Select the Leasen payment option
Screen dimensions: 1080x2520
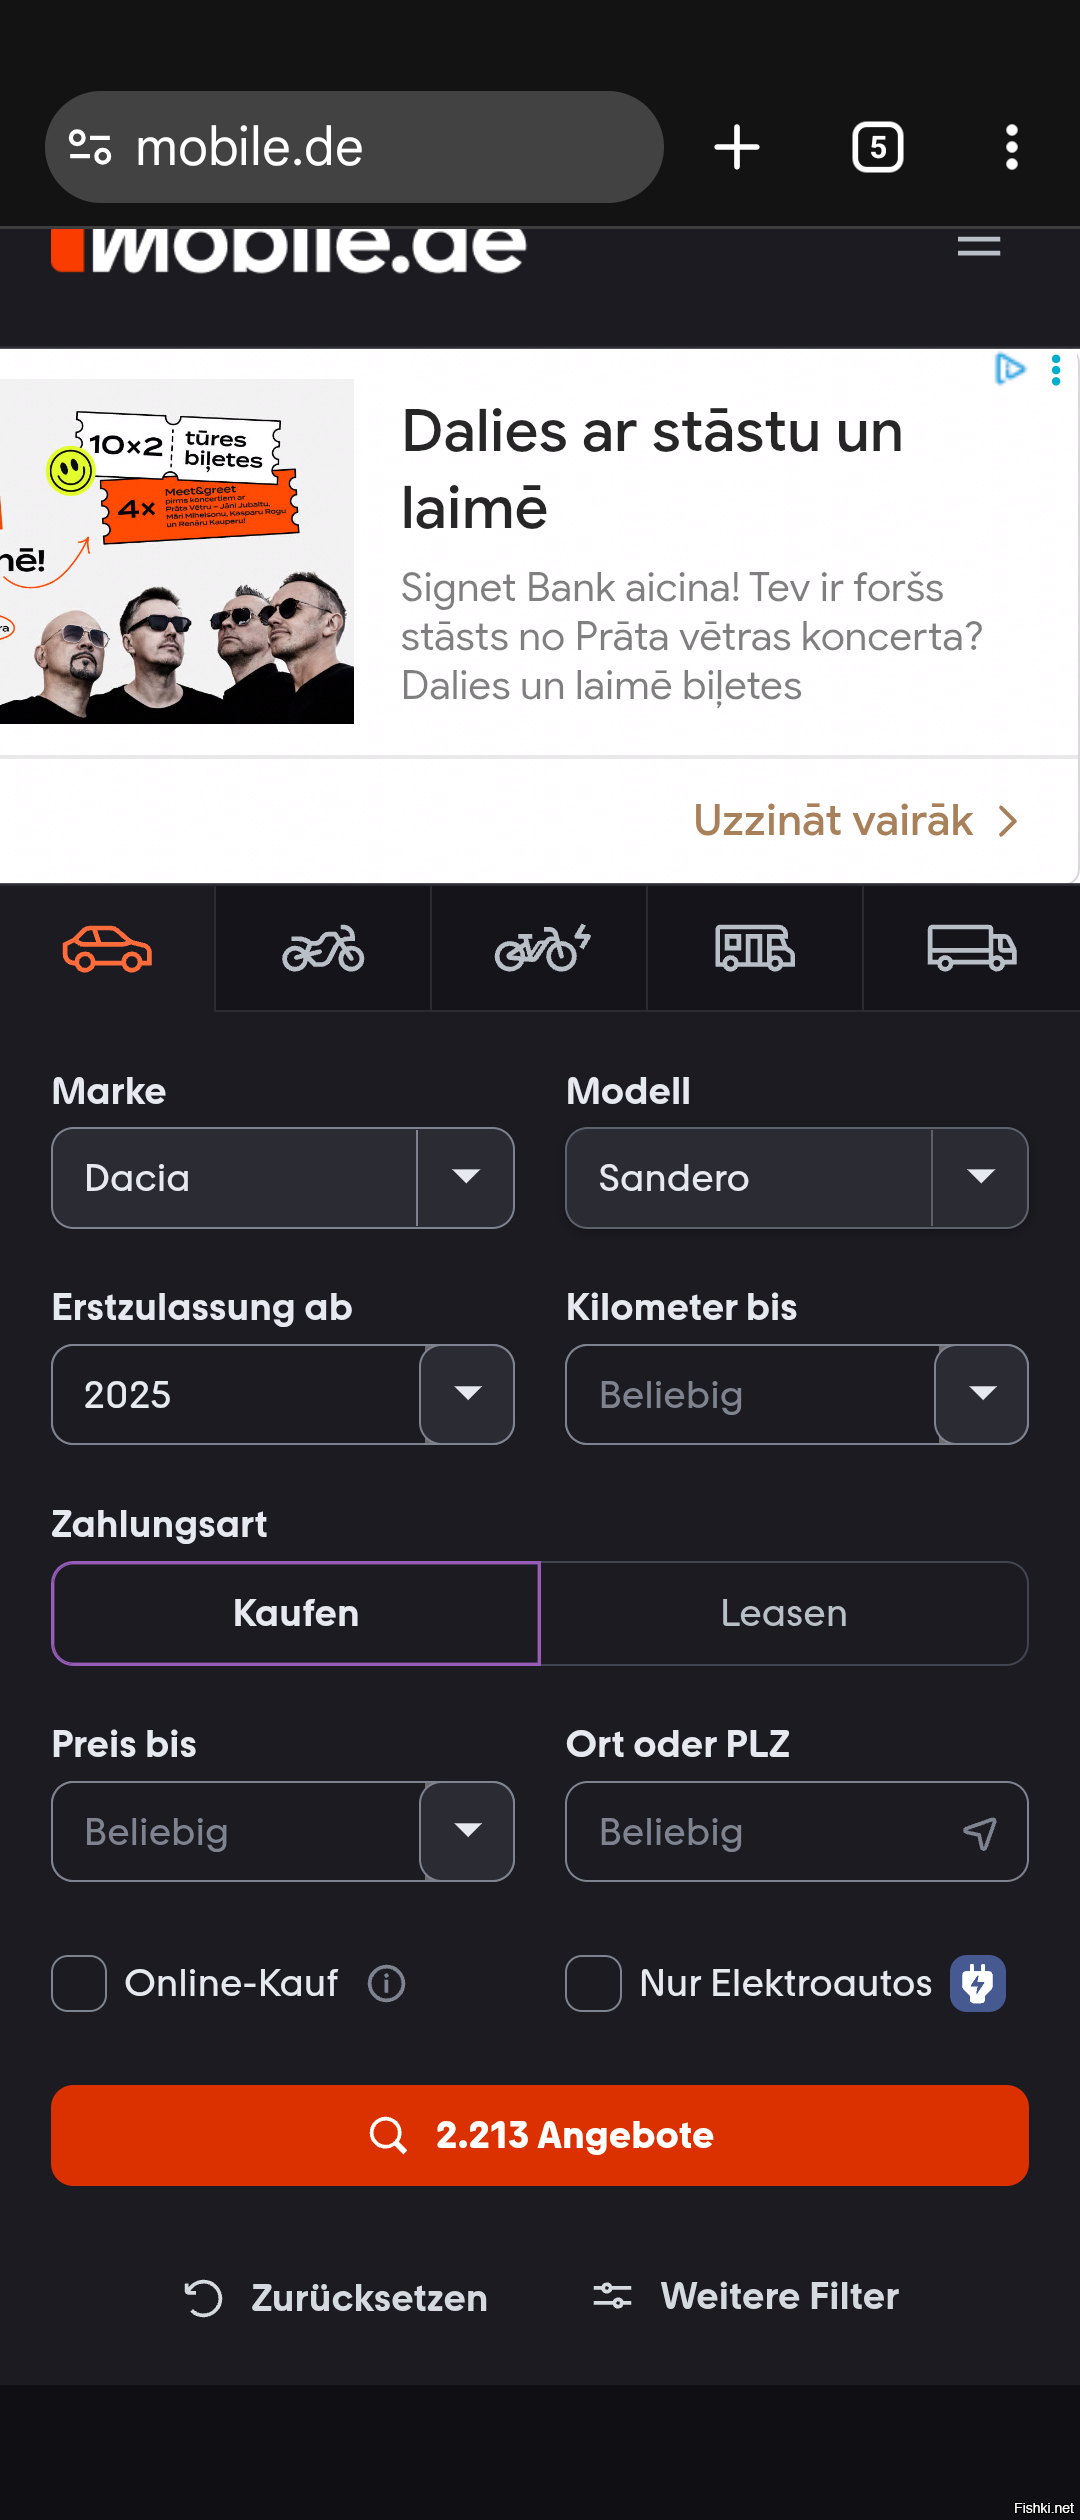click(x=784, y=1613)
